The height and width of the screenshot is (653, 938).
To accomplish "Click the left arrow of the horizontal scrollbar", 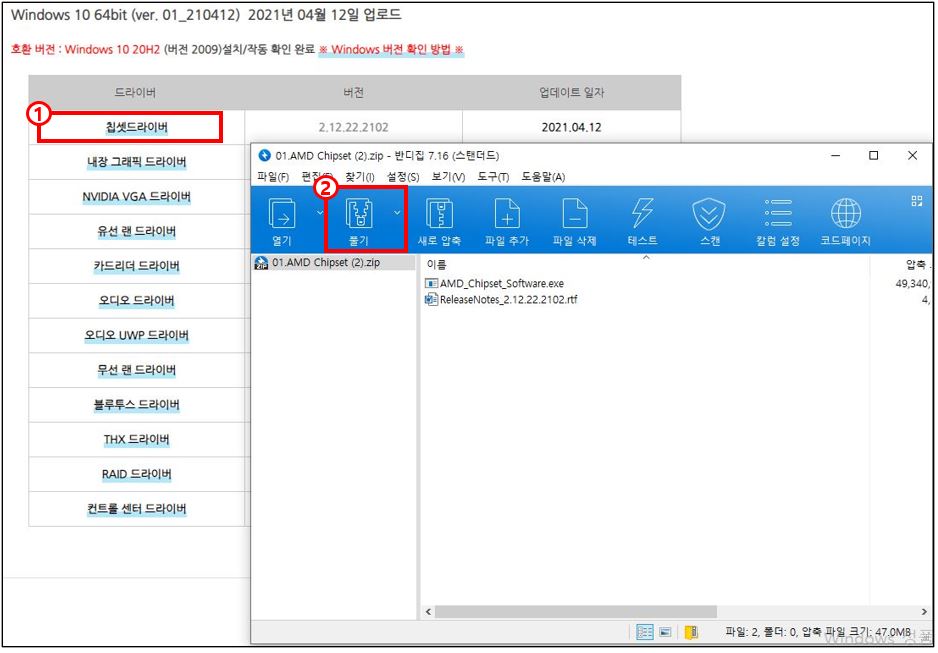I will pos(428,612).
